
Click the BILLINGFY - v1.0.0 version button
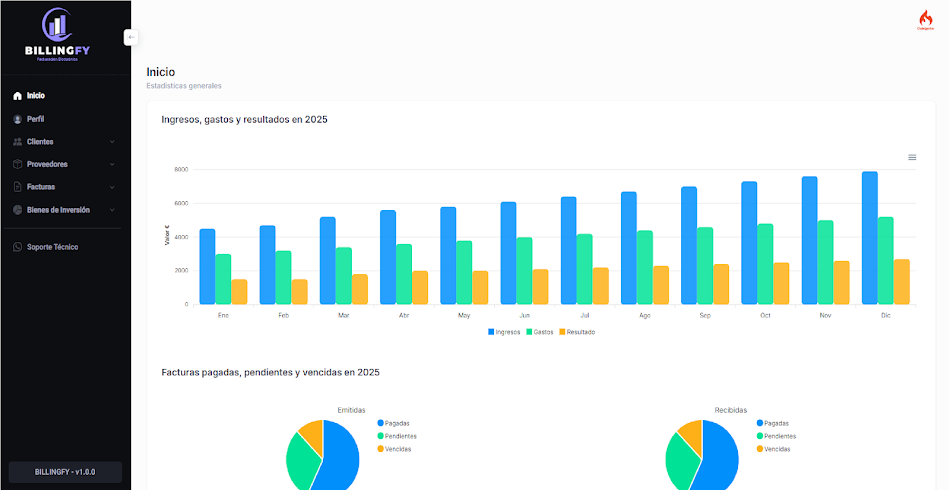65,472
